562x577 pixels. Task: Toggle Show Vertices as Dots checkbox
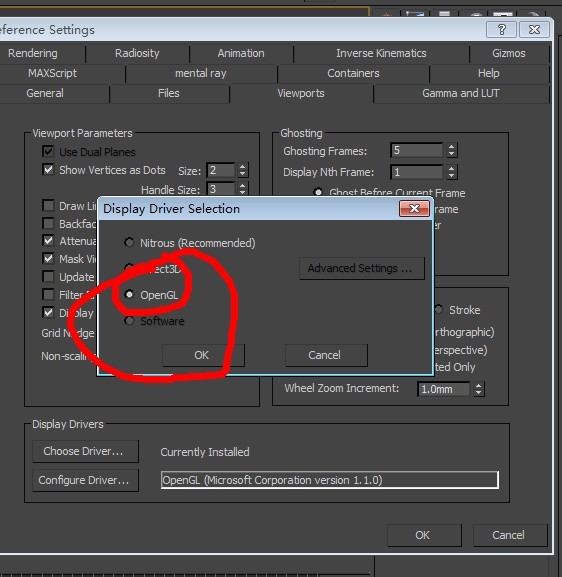tap(48, 169)
